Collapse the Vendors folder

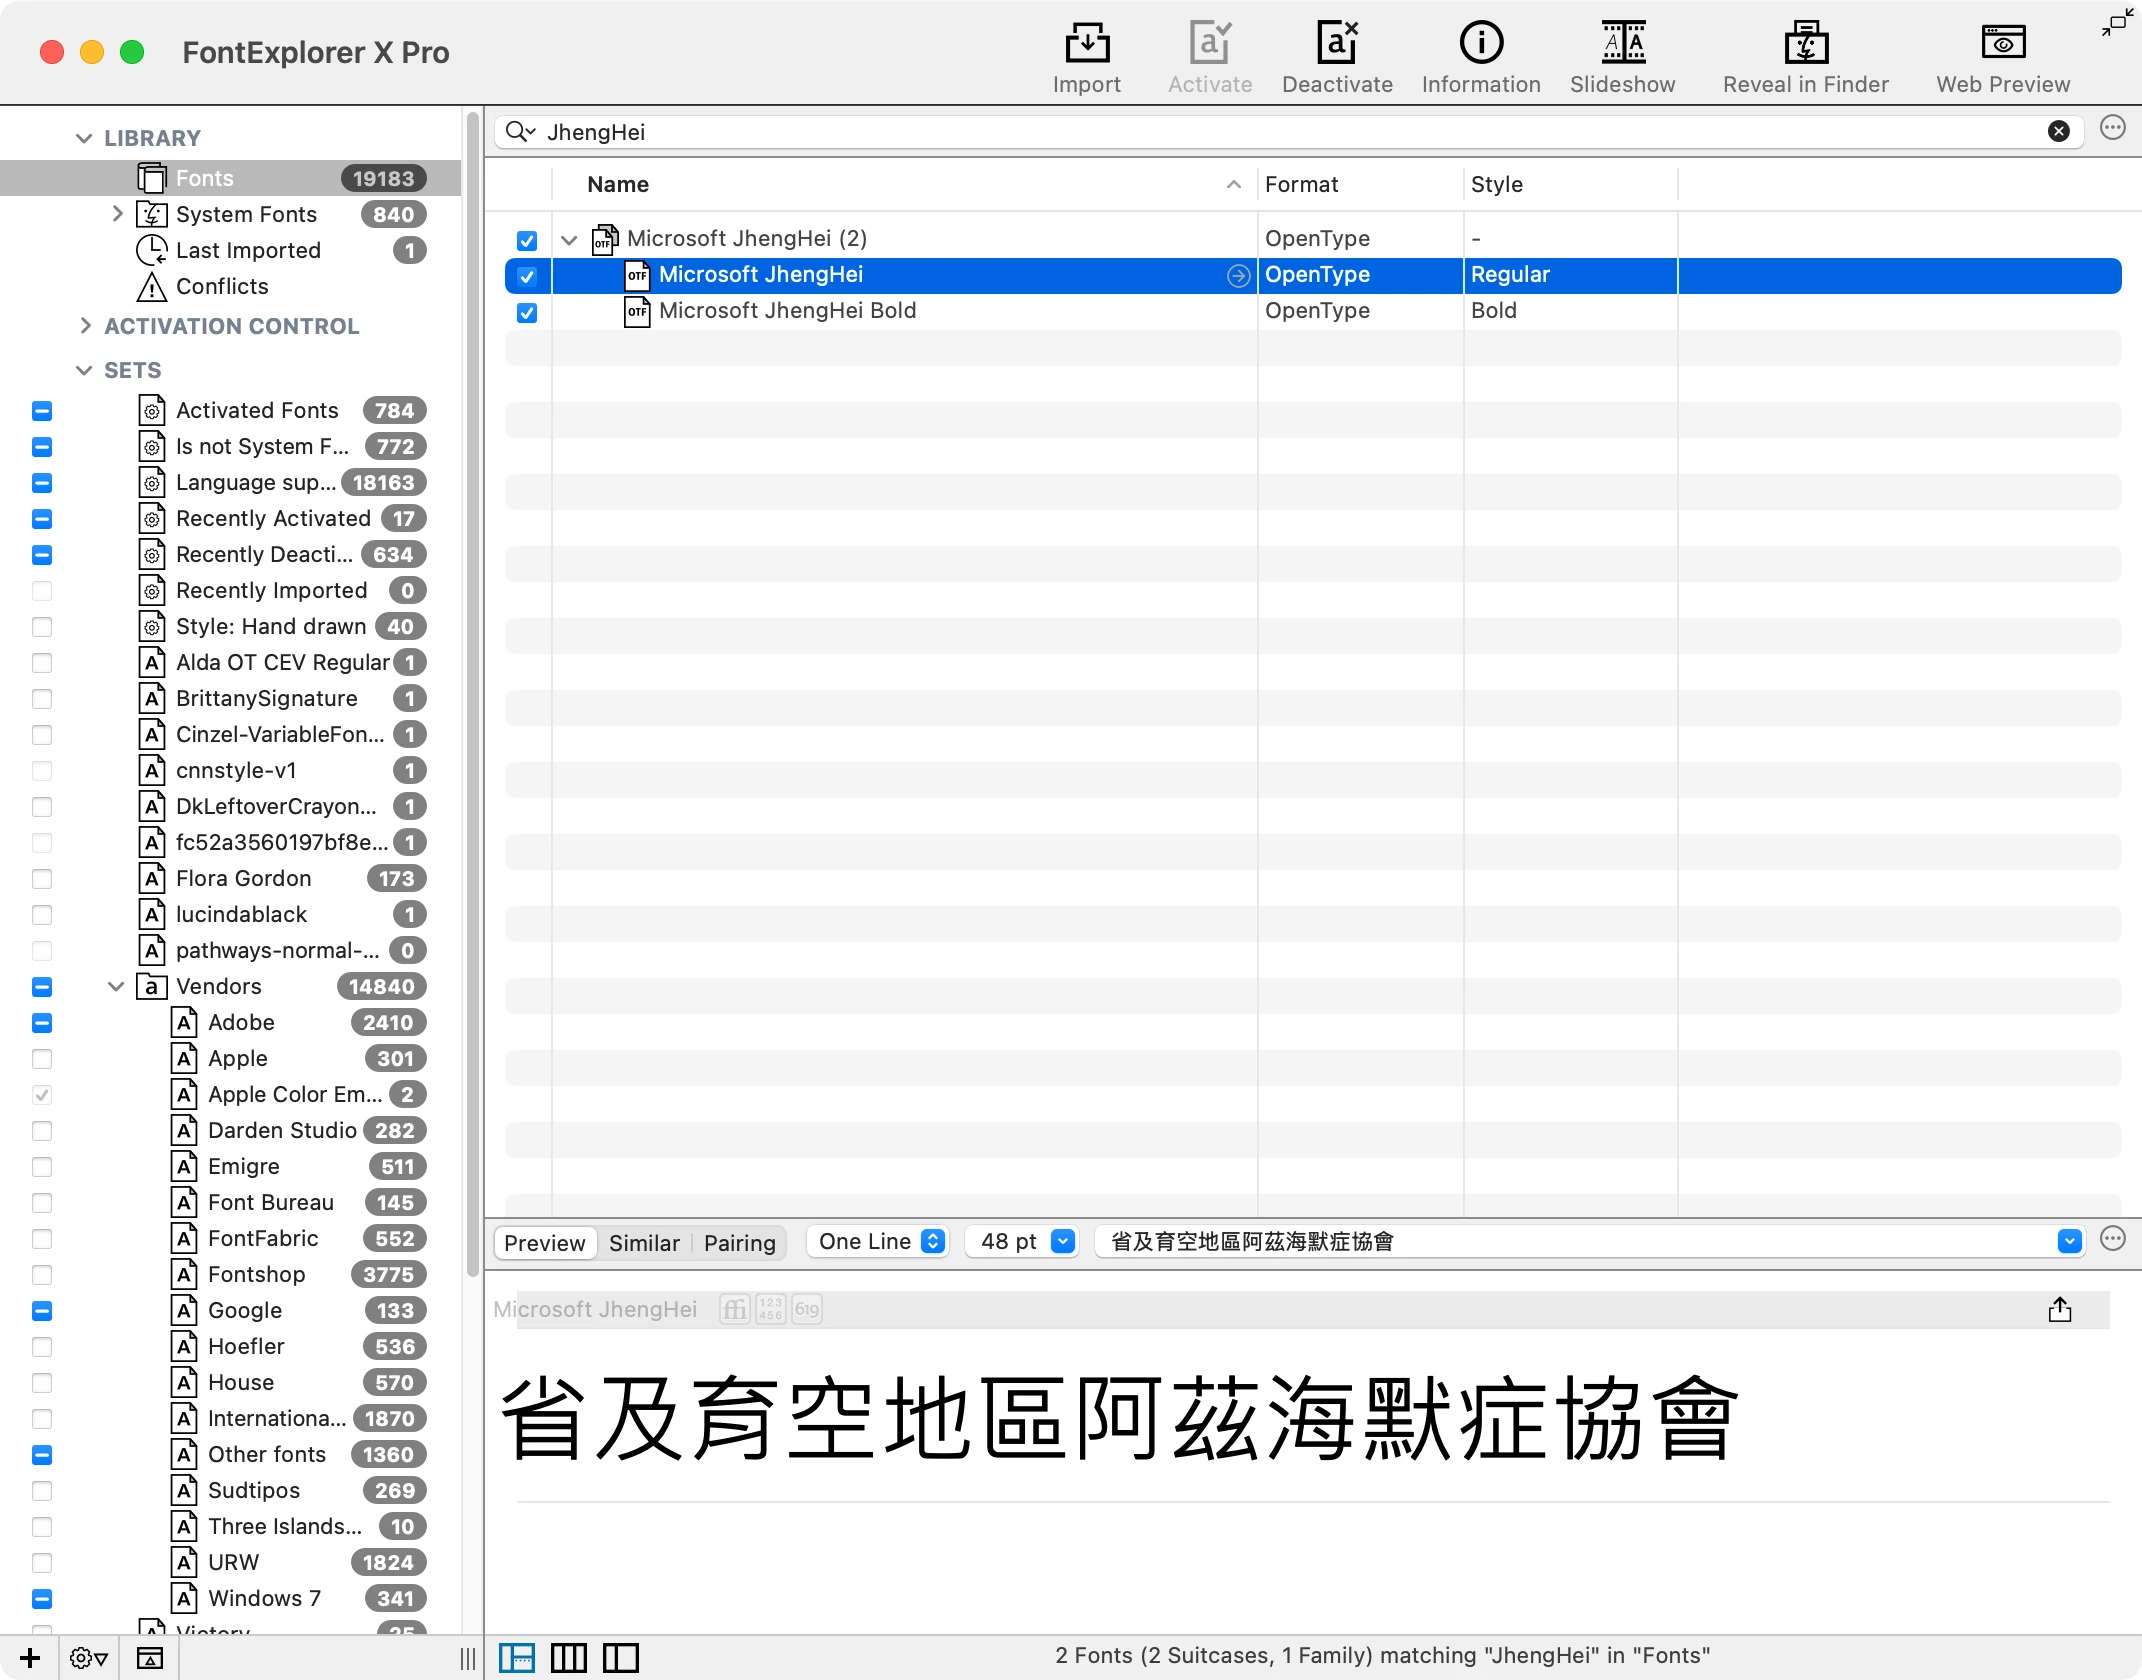click(116, 987)
